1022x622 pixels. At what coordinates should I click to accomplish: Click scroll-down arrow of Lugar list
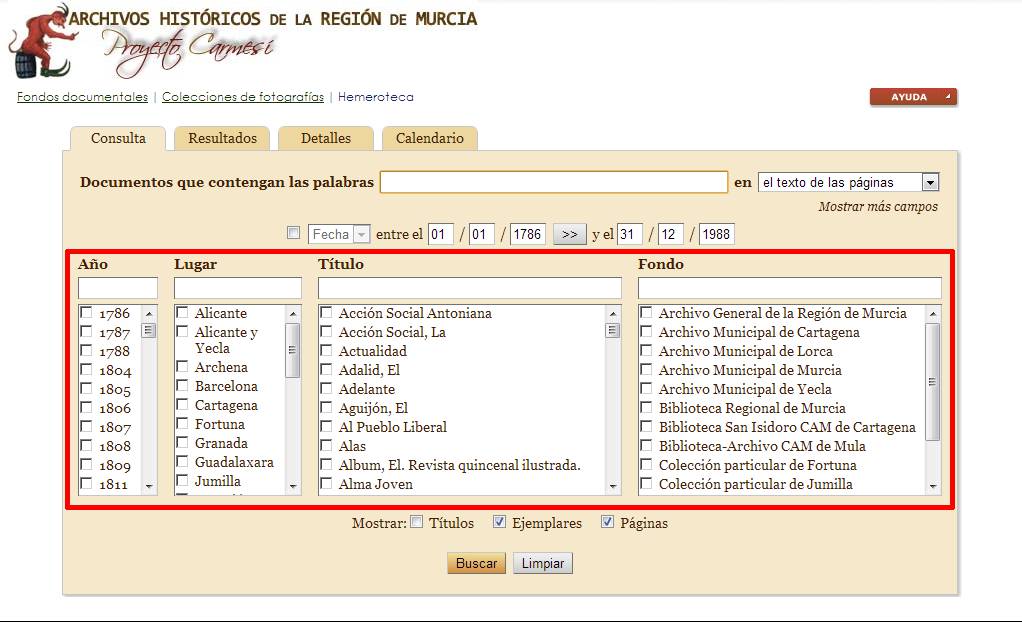pos(293,486)
